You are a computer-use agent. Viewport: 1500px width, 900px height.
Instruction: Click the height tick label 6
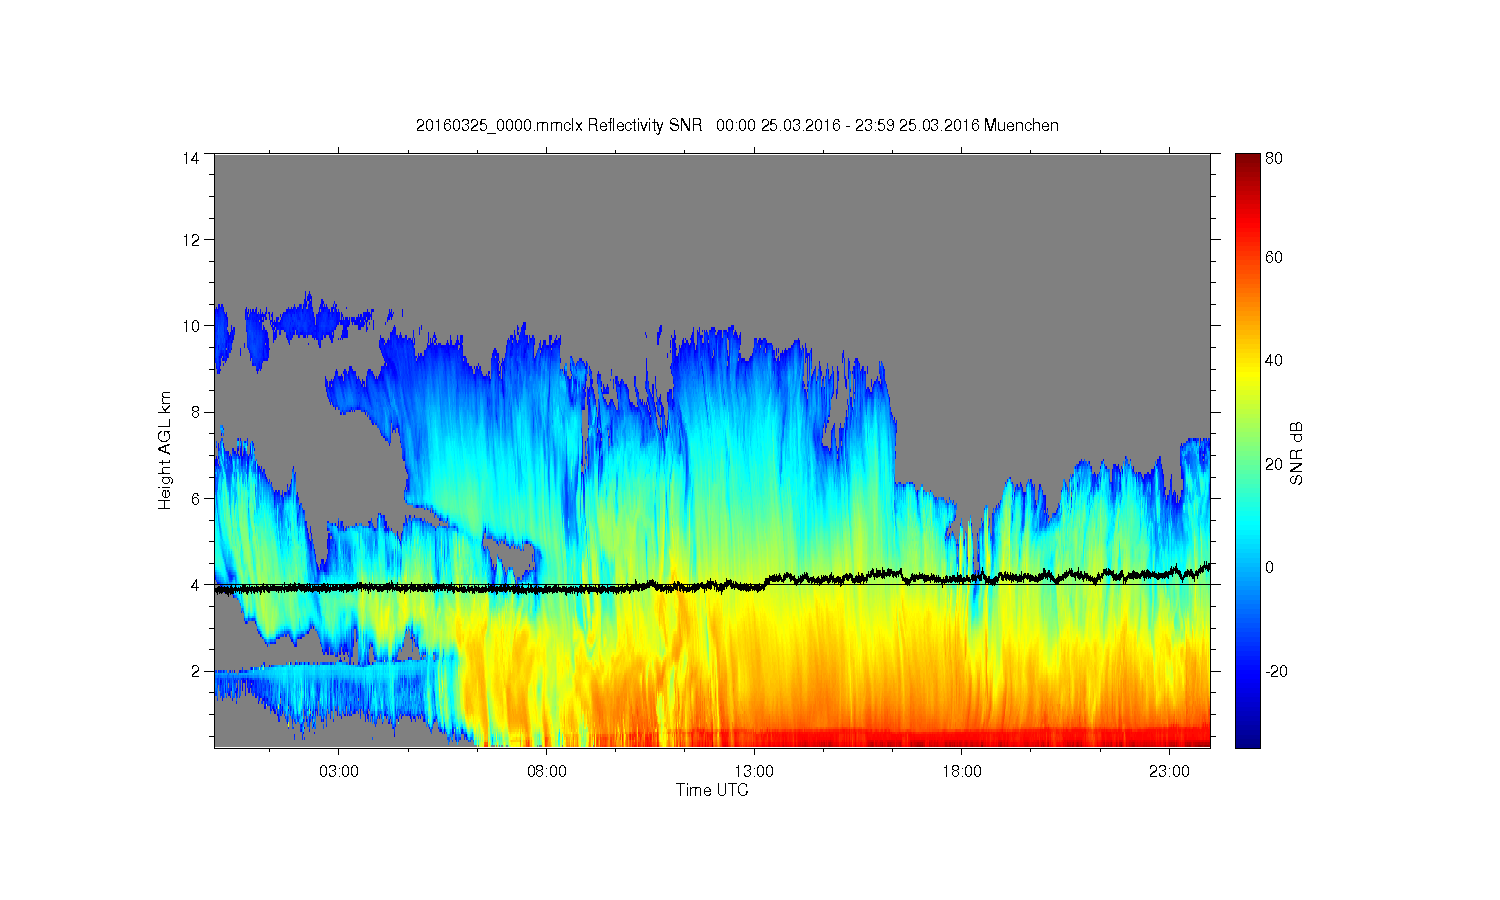[x=194, y=499]
